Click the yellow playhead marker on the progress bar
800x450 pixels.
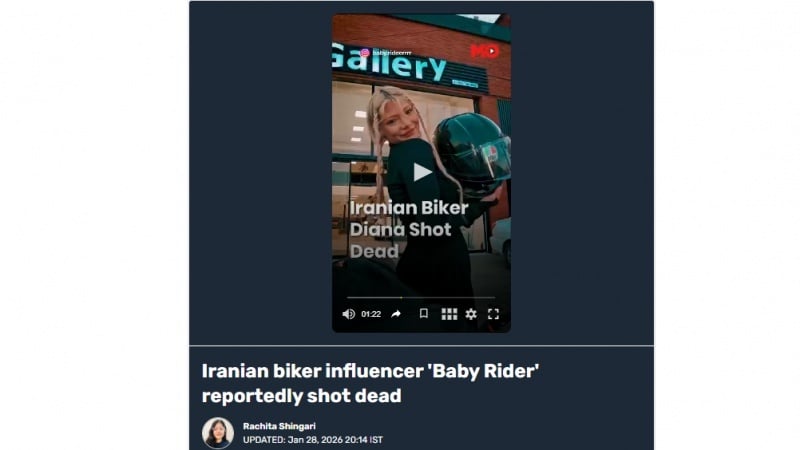coord(401,297)
